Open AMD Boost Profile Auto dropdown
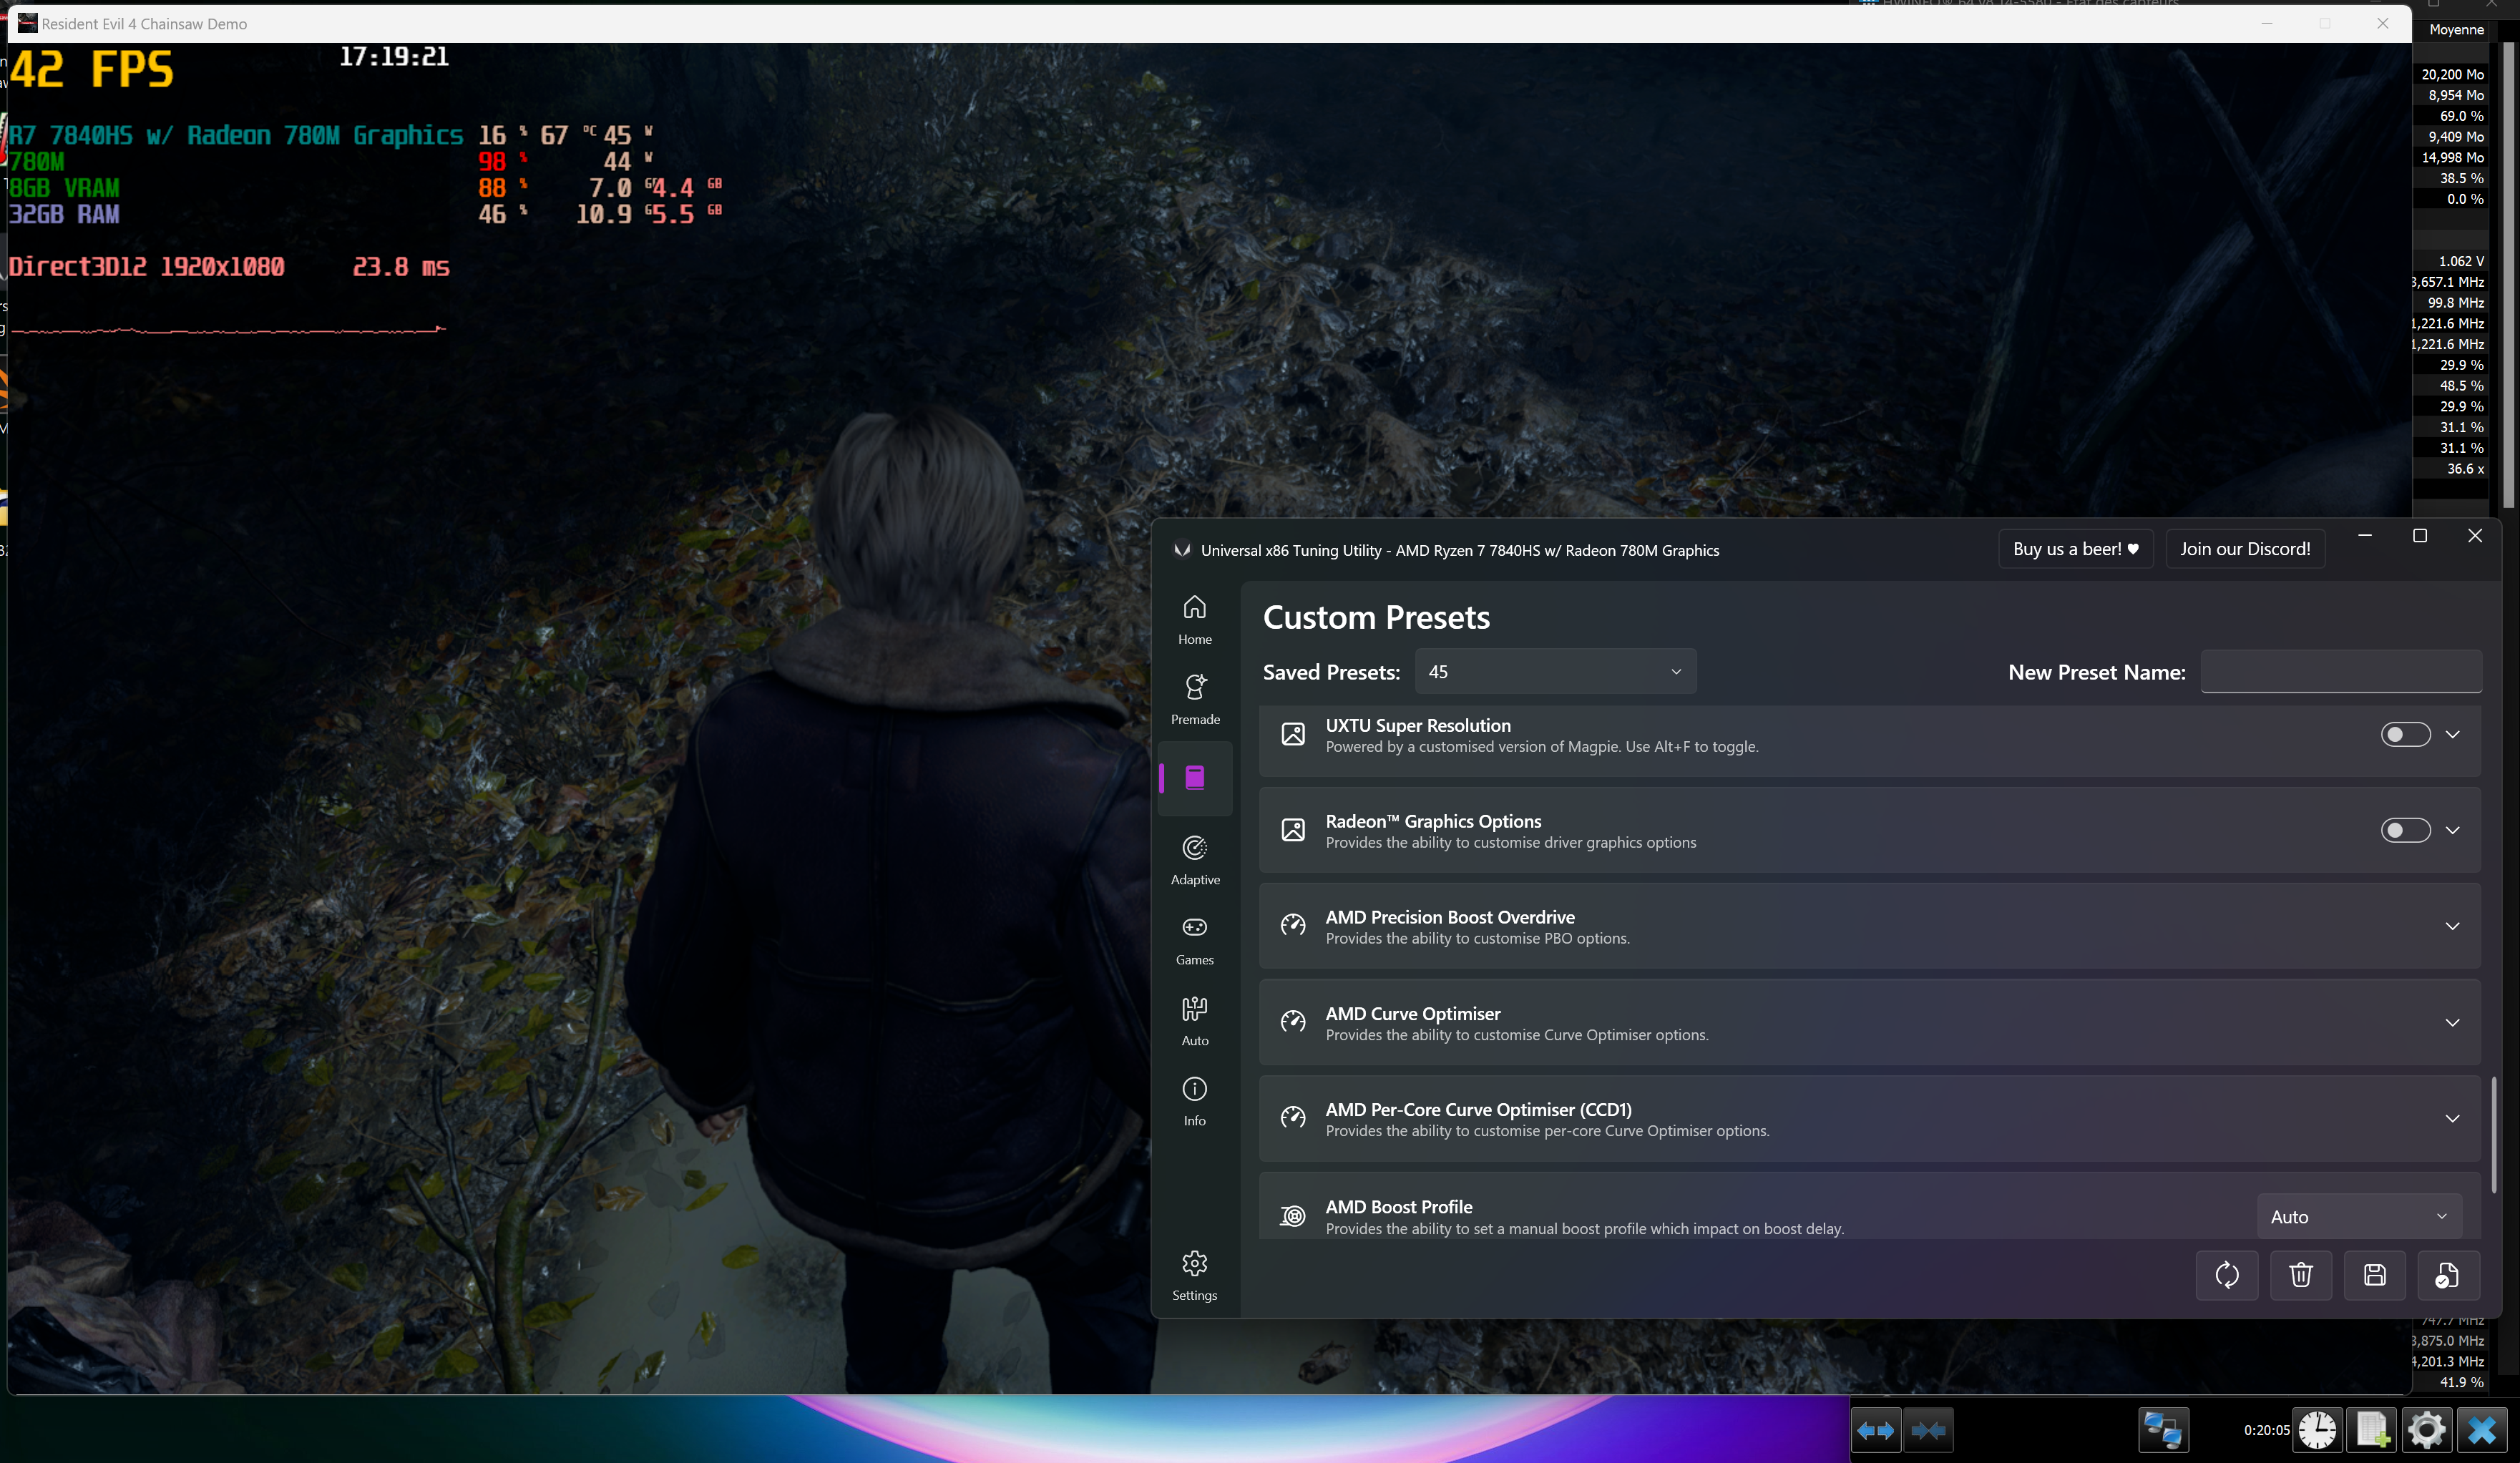The width and height of the screenshot is (2520, 1463). tap(2357, 1216)
